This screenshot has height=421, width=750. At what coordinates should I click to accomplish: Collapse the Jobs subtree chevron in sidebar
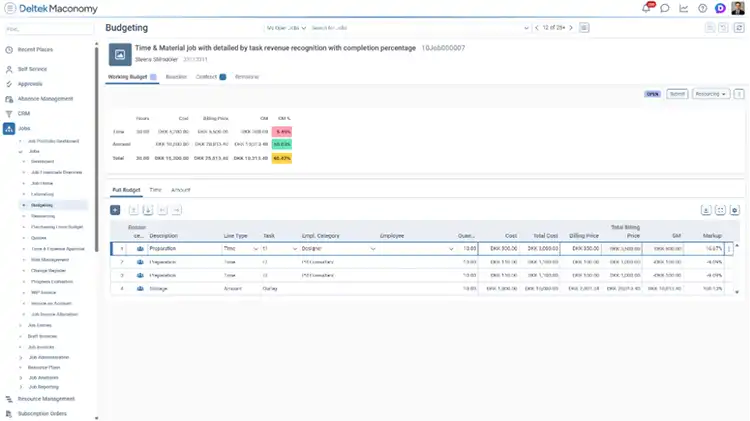pyautogui.click(x=20, y=152)
